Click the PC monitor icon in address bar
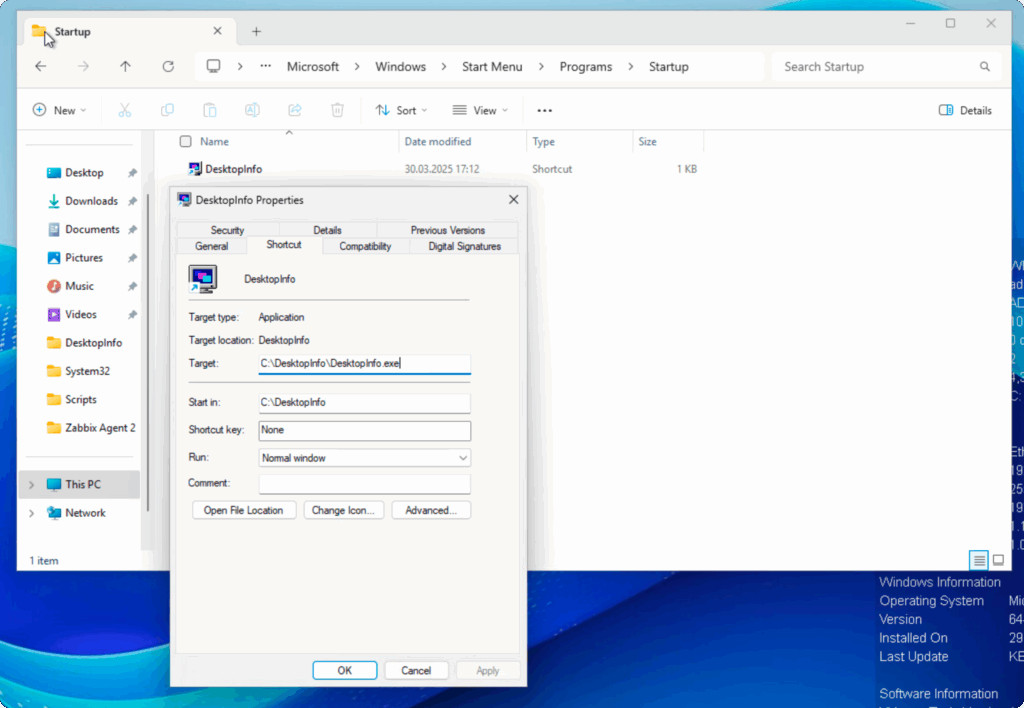Image resolution: width=1024 pixels, height=708 pixels. [214, 67]
